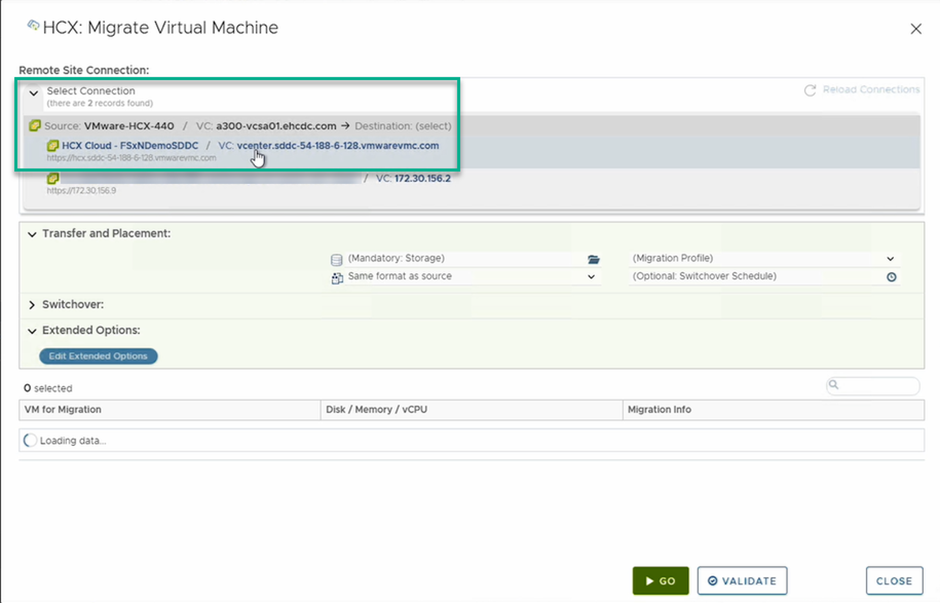This screenshot has width=940, height=603.
Task: Click the https://172.30.156.9 URL text
Action: [x=82, y=191]
